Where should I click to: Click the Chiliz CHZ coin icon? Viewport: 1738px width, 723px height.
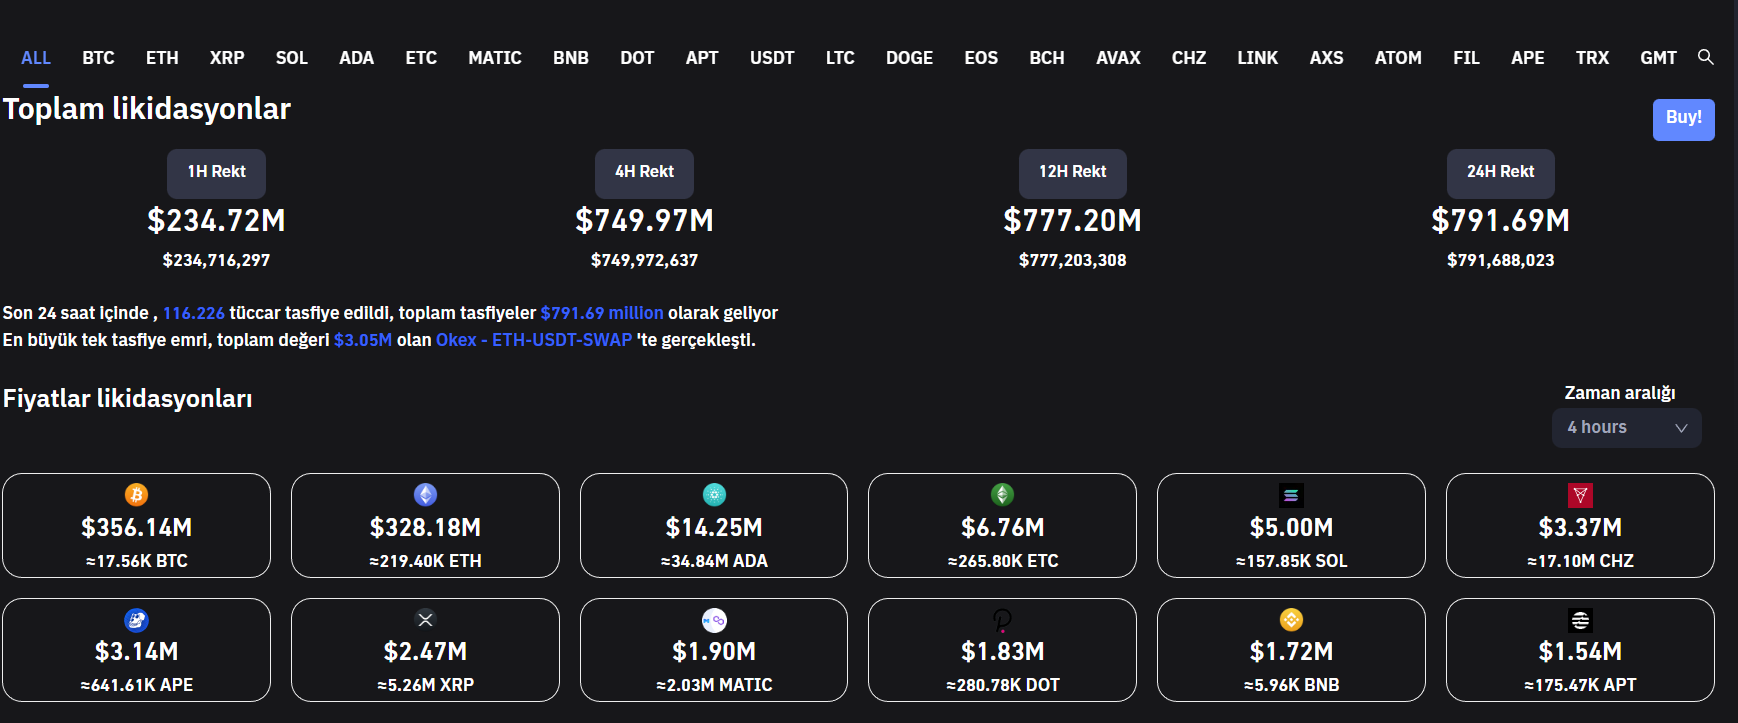point(1580,495)
